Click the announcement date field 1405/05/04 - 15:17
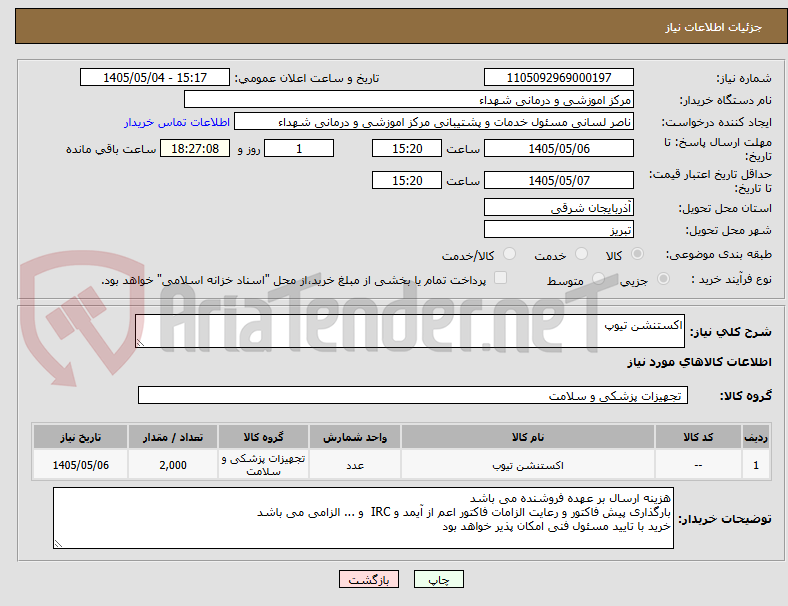The image size is (788, 606). (x=155, y=78)
